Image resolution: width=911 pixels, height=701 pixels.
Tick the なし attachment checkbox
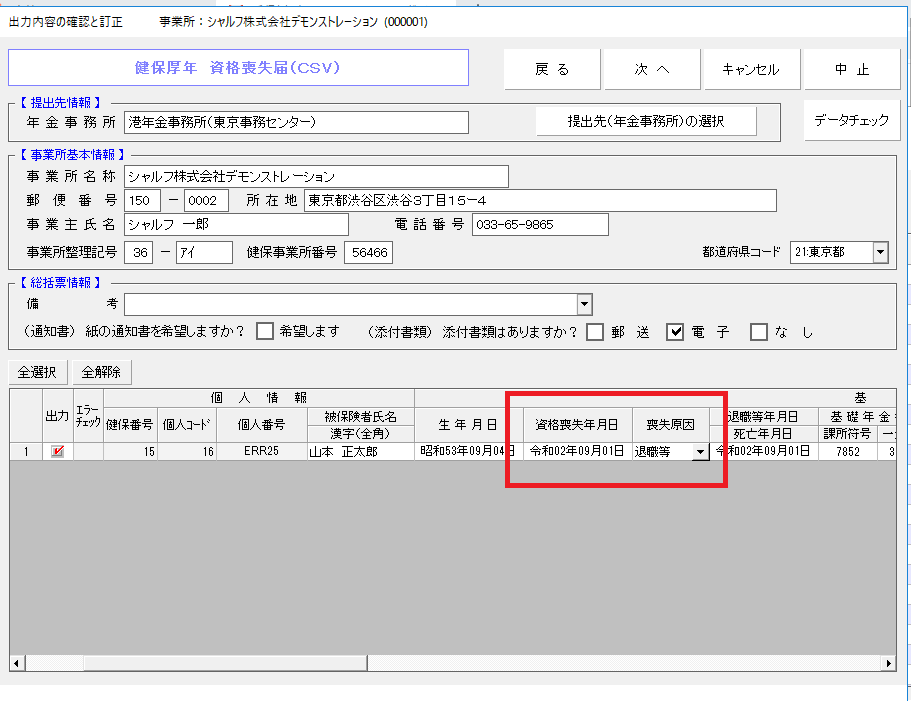(759, 332)
